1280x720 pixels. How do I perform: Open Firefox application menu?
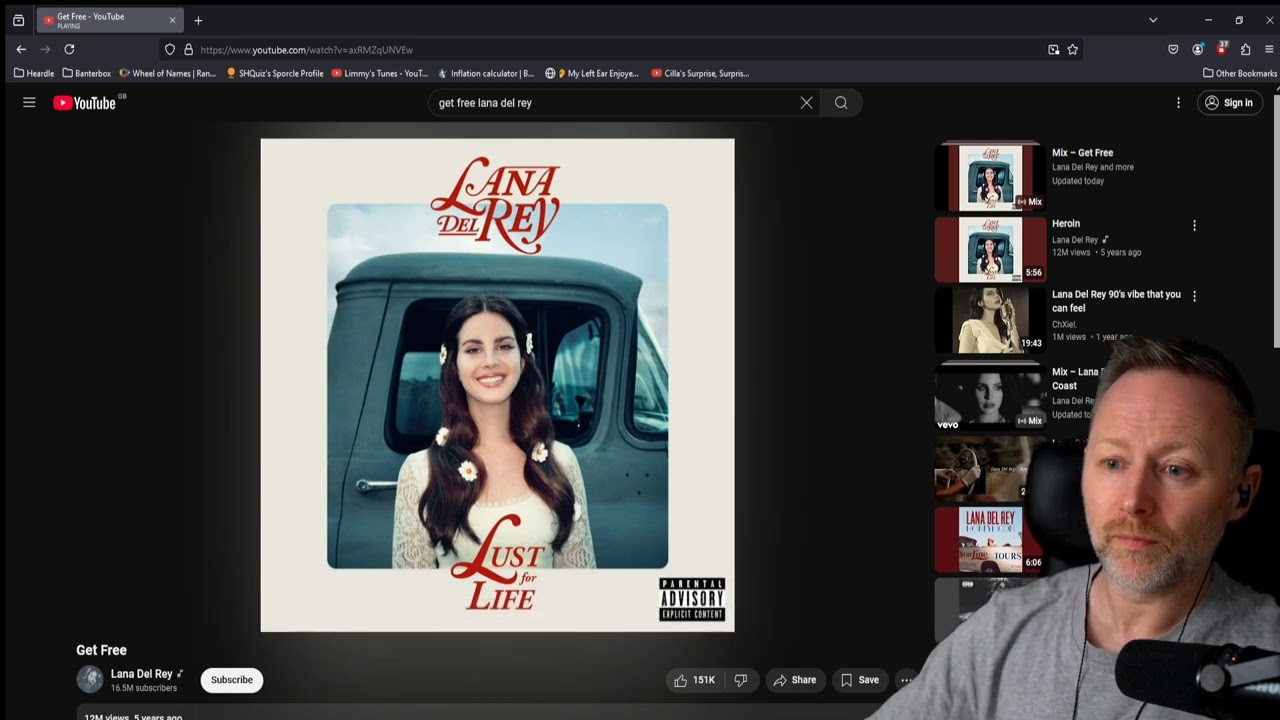(x=1269, y=49)
